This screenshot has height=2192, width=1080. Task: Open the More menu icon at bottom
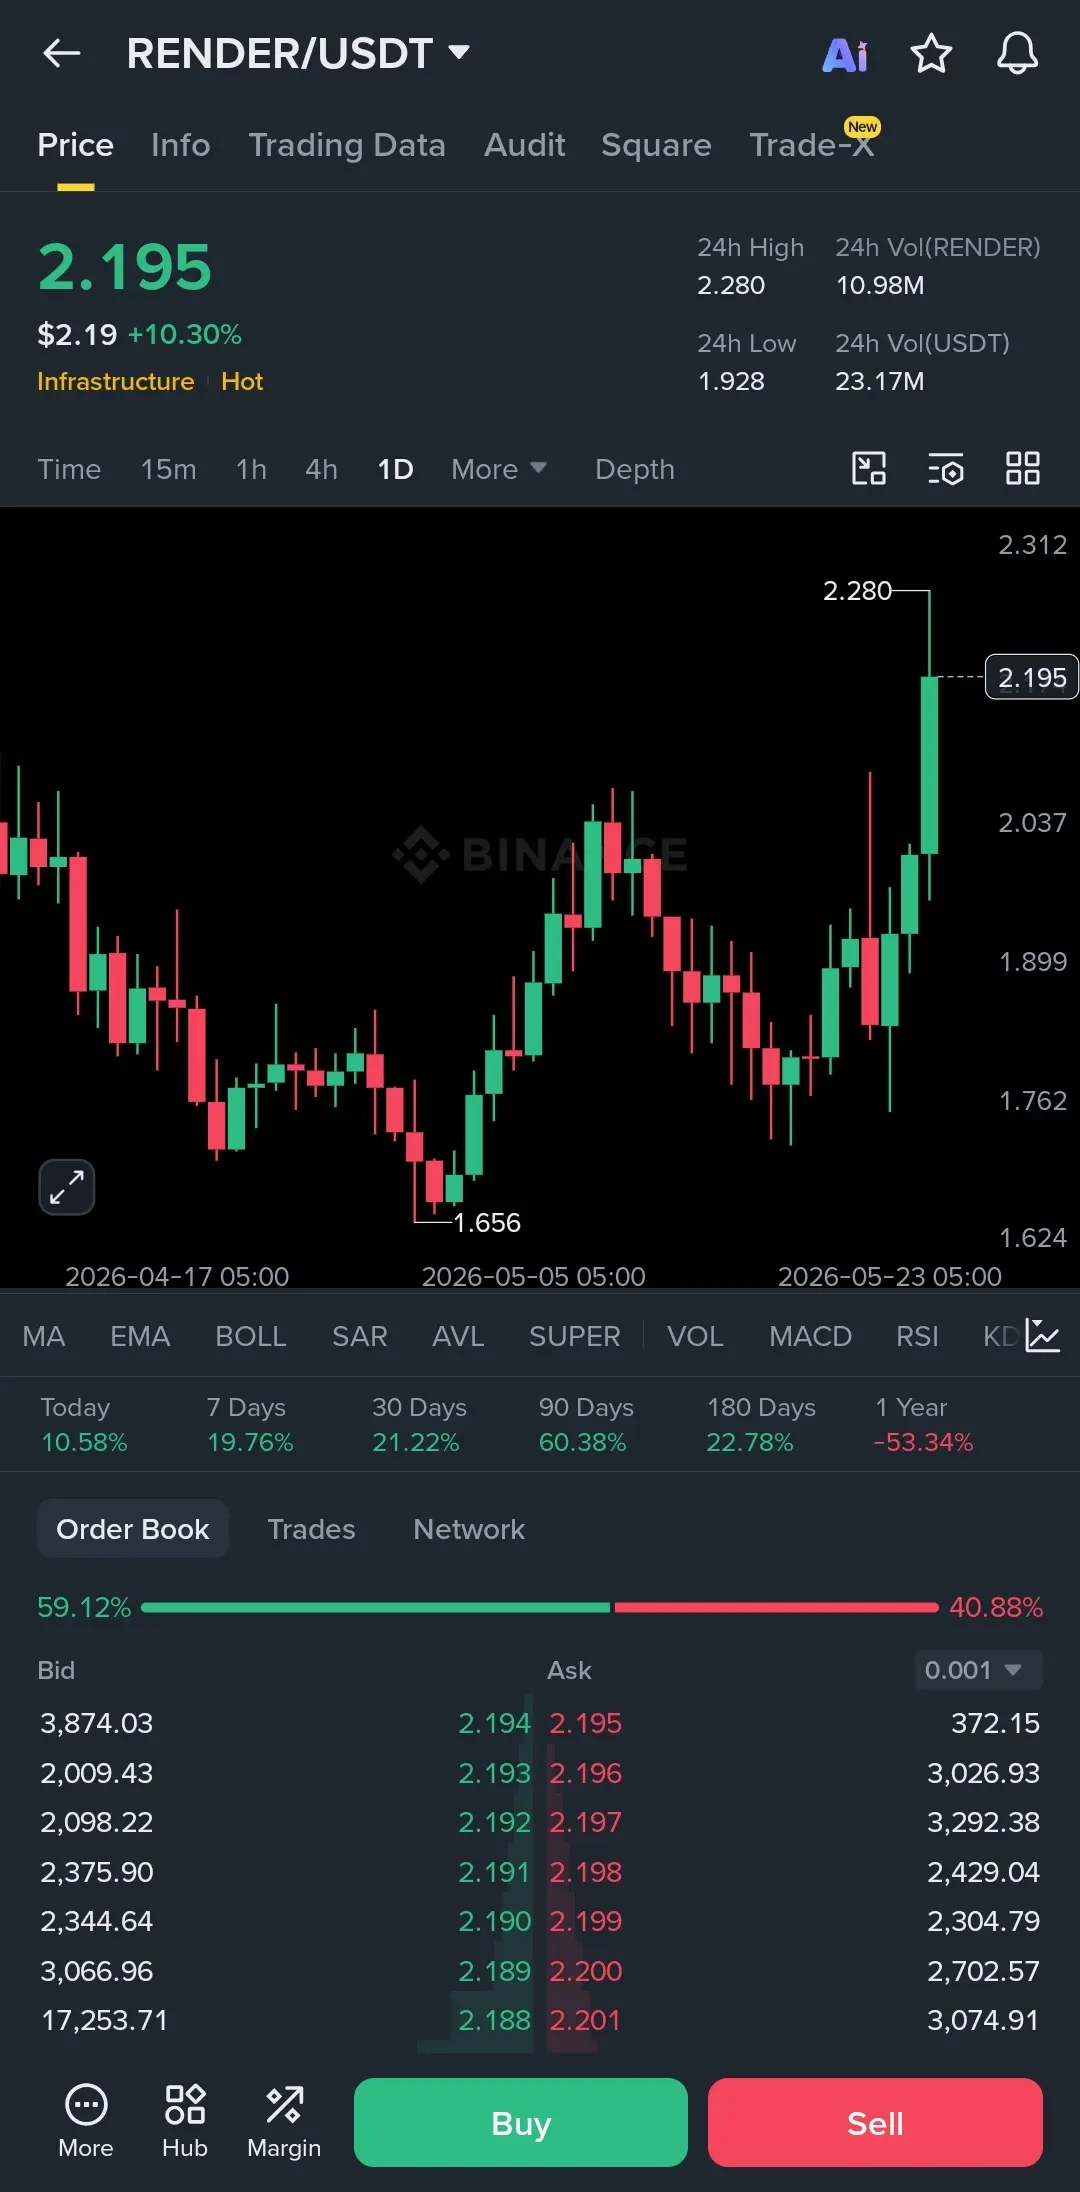pyautogui.click(x=86, y=2122)
